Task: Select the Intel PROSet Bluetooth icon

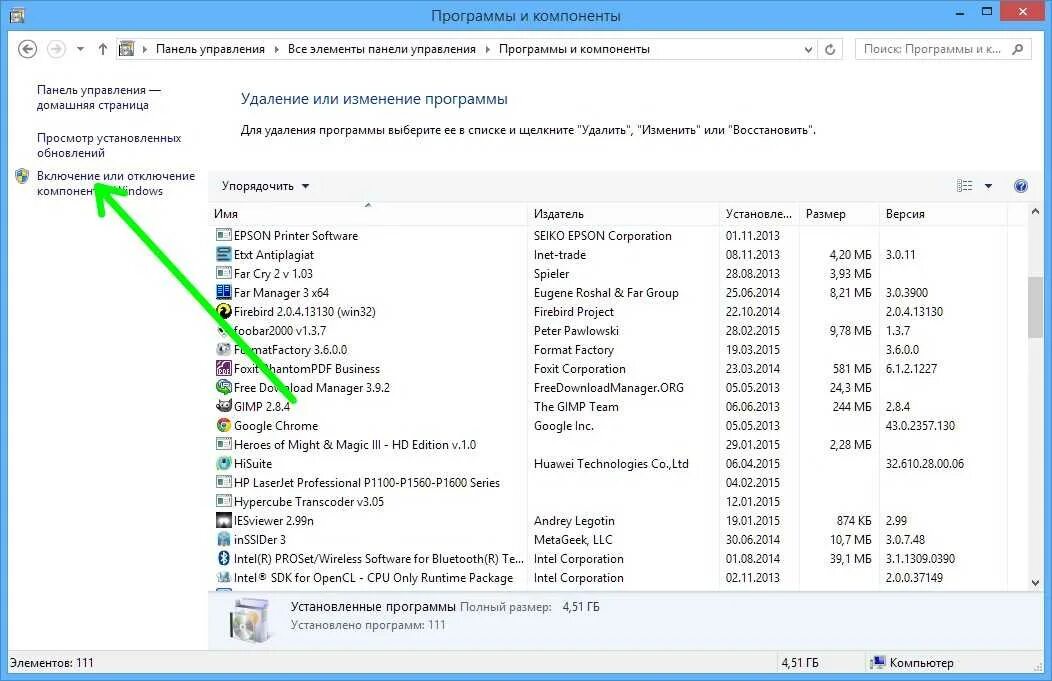Action: [223, 558]
